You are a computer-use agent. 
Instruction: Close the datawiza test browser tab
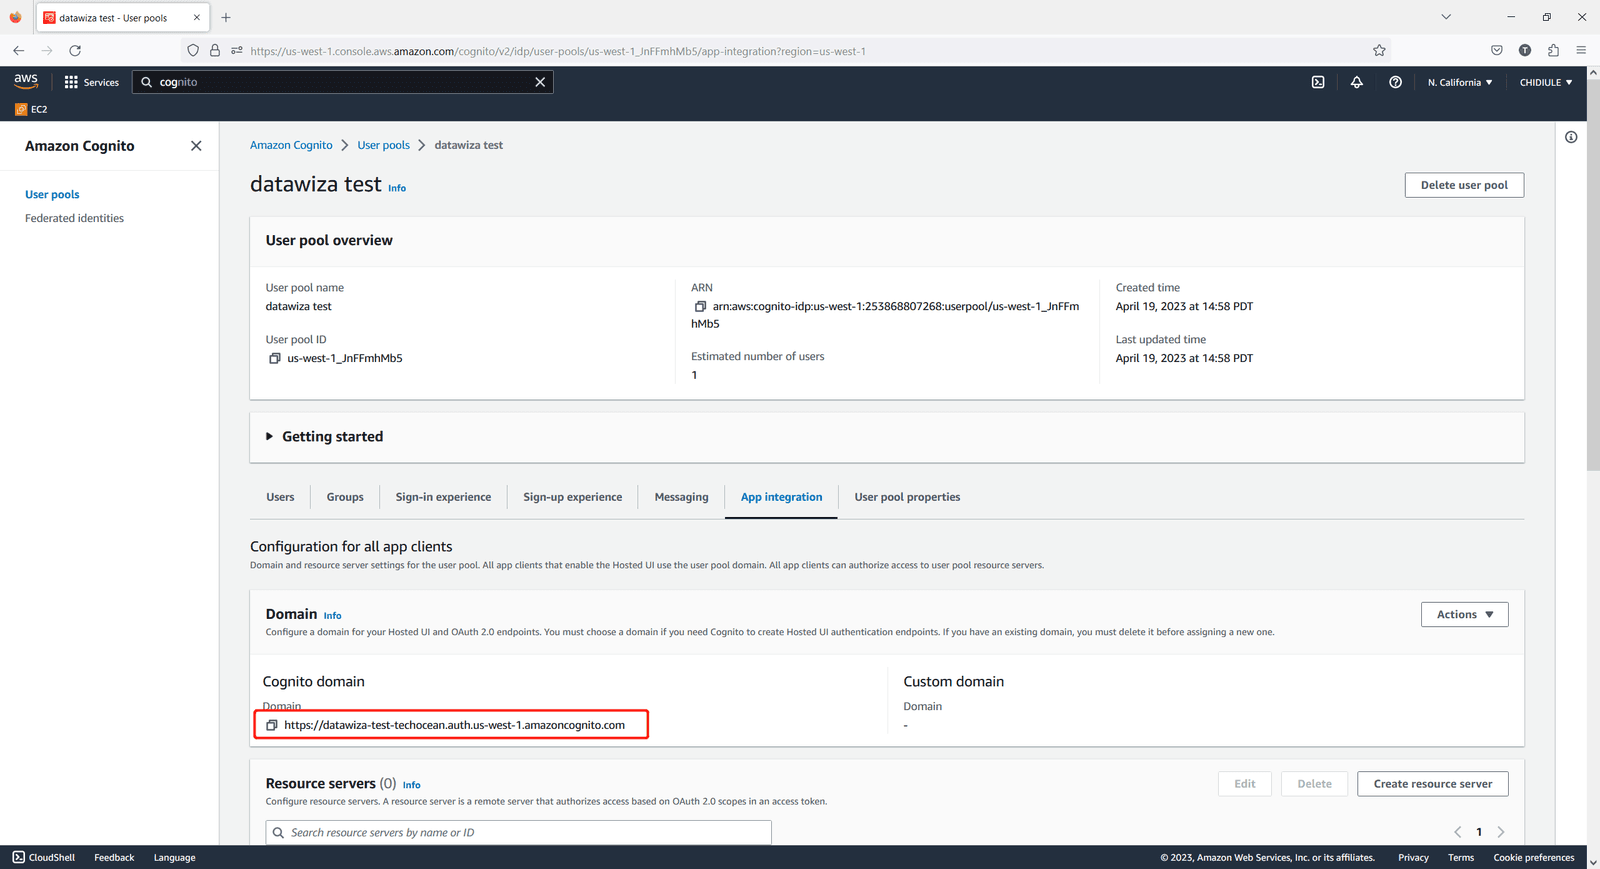pos(196,17)
